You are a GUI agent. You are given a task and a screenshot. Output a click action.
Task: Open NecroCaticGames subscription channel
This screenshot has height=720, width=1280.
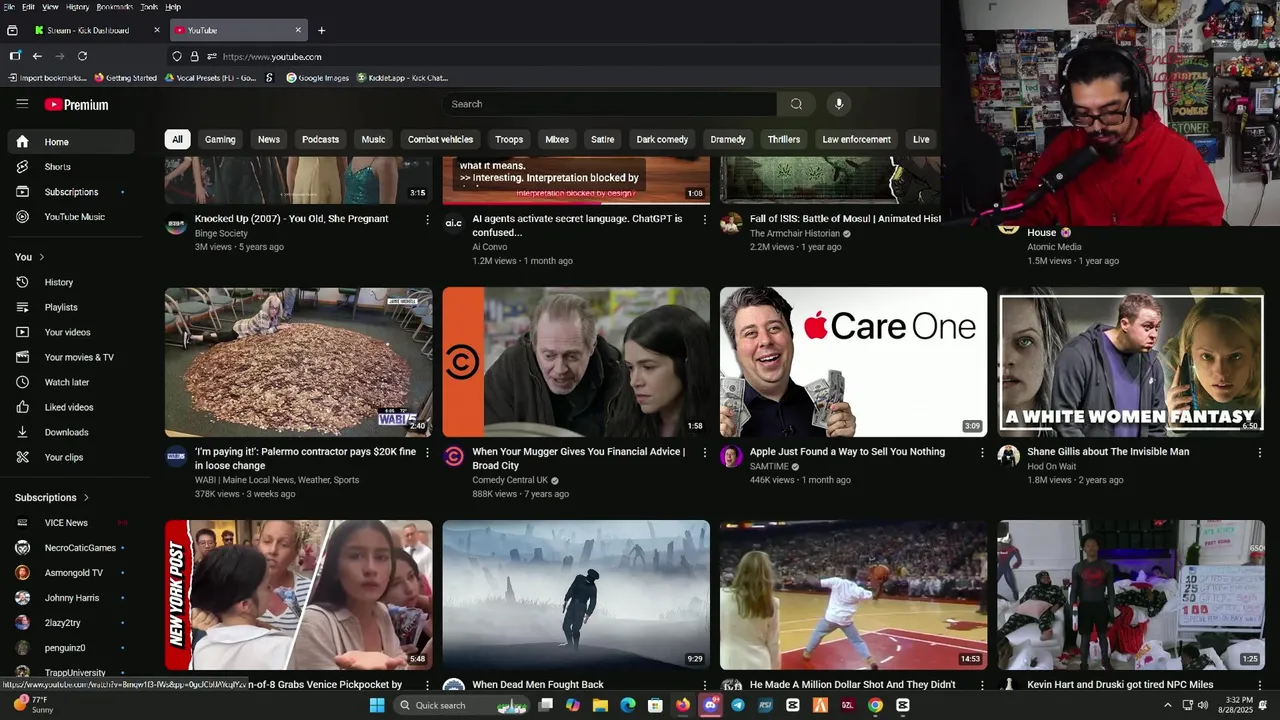pos(70,548)
